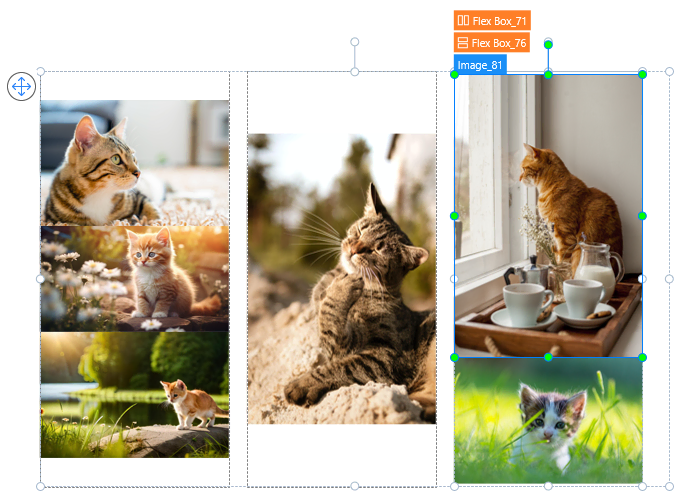The width and height of the screenshot is (686, 499).
Task: Click the Image_81 selection label
Action: [x=480, y=65]
